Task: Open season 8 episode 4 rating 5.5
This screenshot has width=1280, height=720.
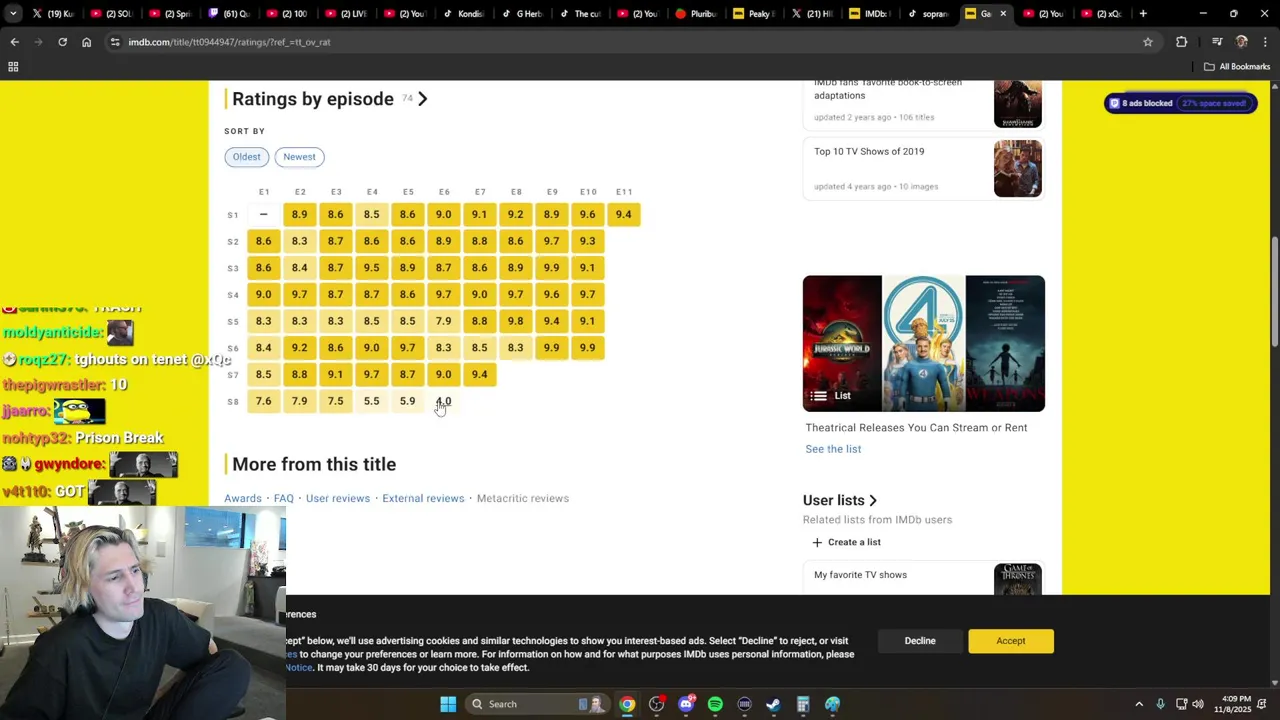Action: click(372, 401)
